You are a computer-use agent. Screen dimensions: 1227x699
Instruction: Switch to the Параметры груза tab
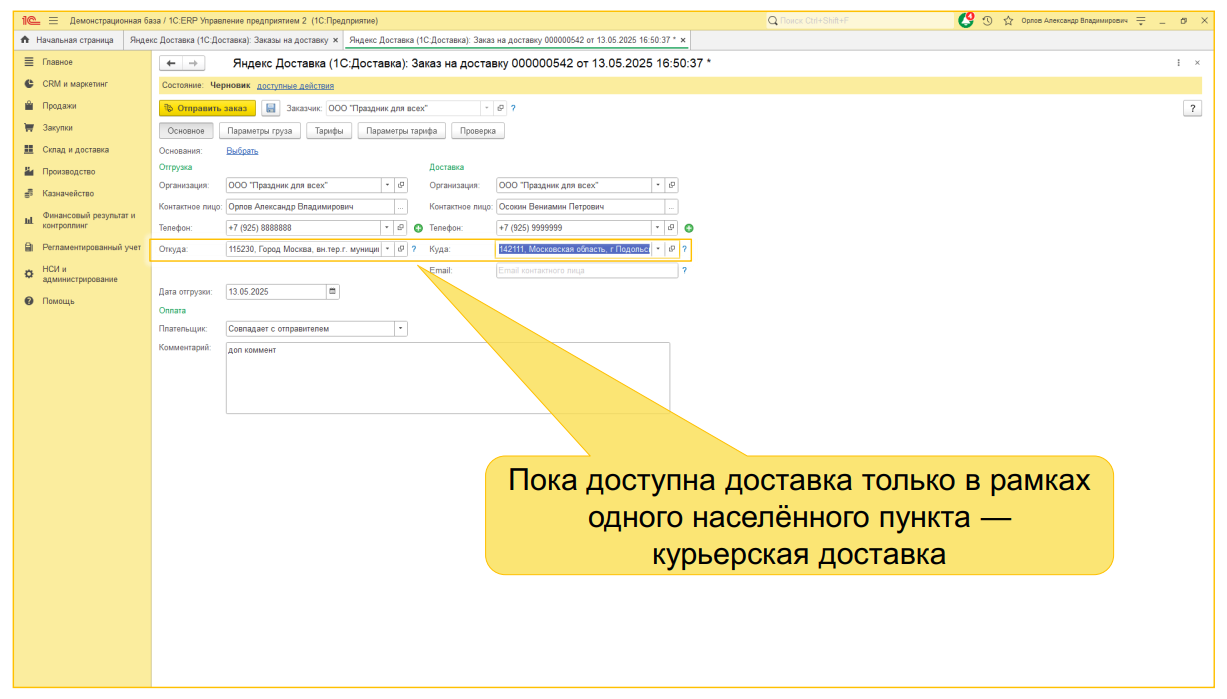tap(259, 130)
